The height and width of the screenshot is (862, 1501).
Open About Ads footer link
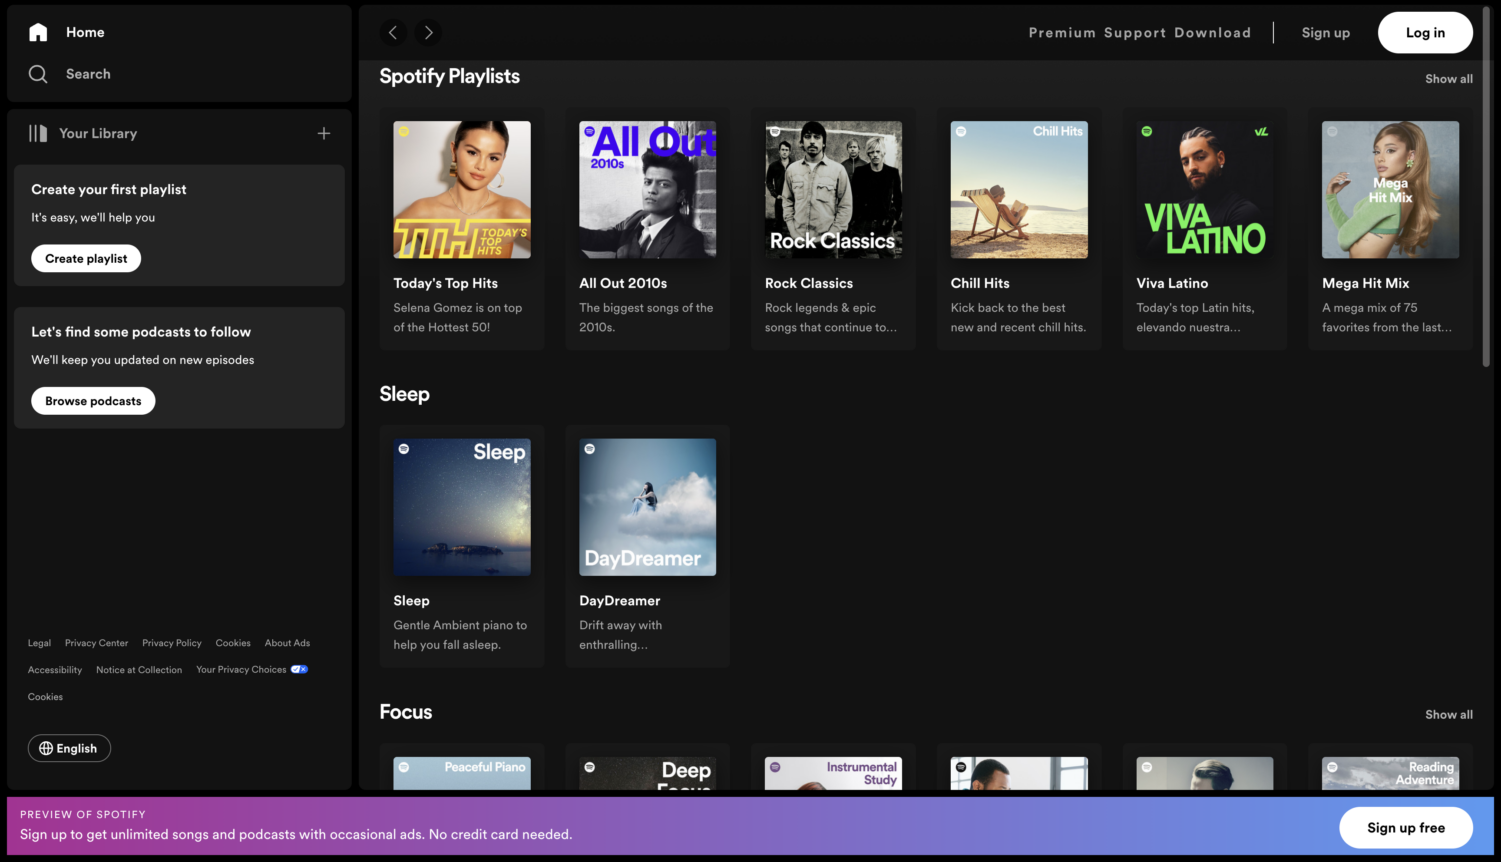coord(287,643)
